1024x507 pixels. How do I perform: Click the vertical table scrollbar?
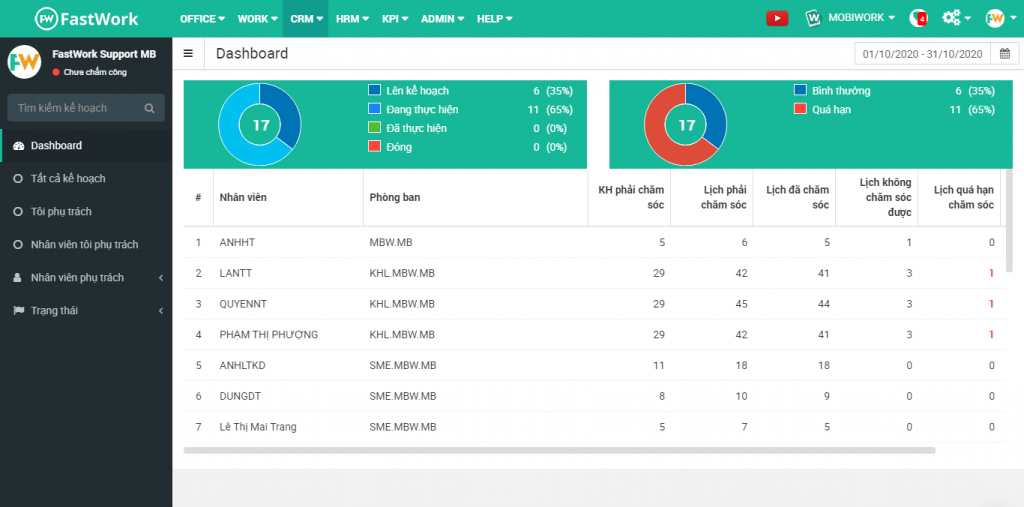point(1010,220)
